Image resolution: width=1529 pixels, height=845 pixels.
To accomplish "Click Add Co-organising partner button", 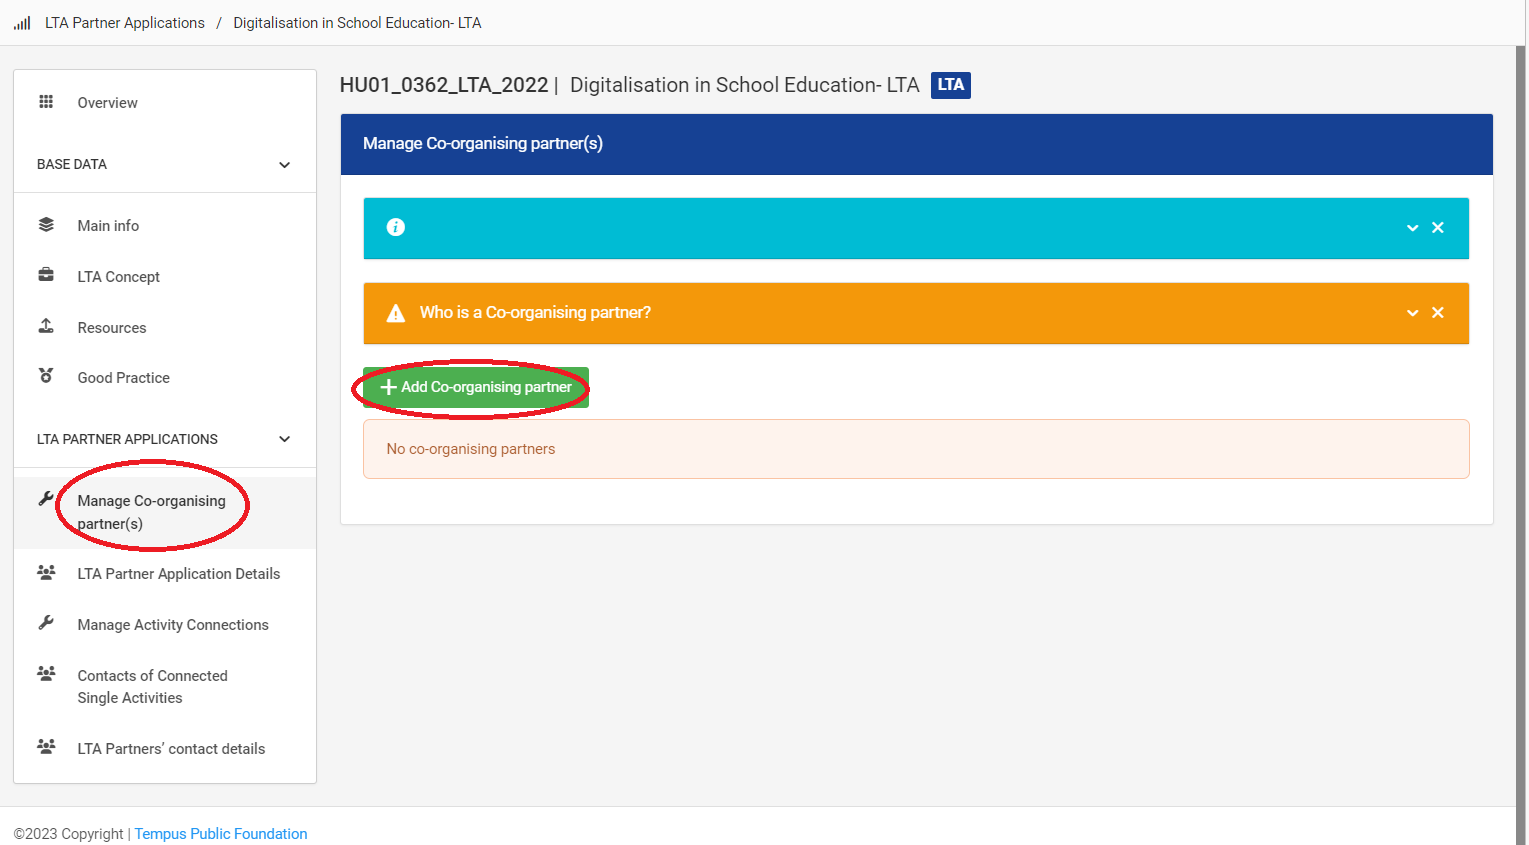I will click(x=476, y=387).
